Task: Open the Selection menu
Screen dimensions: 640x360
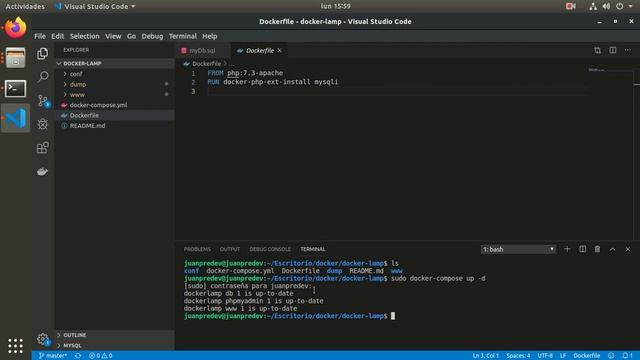Action: [84, 36]
